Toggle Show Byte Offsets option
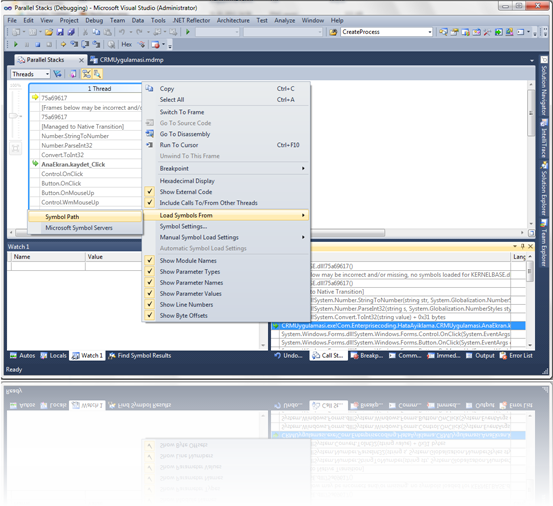Screen dimensions: 553x506 tap(183, 315)
